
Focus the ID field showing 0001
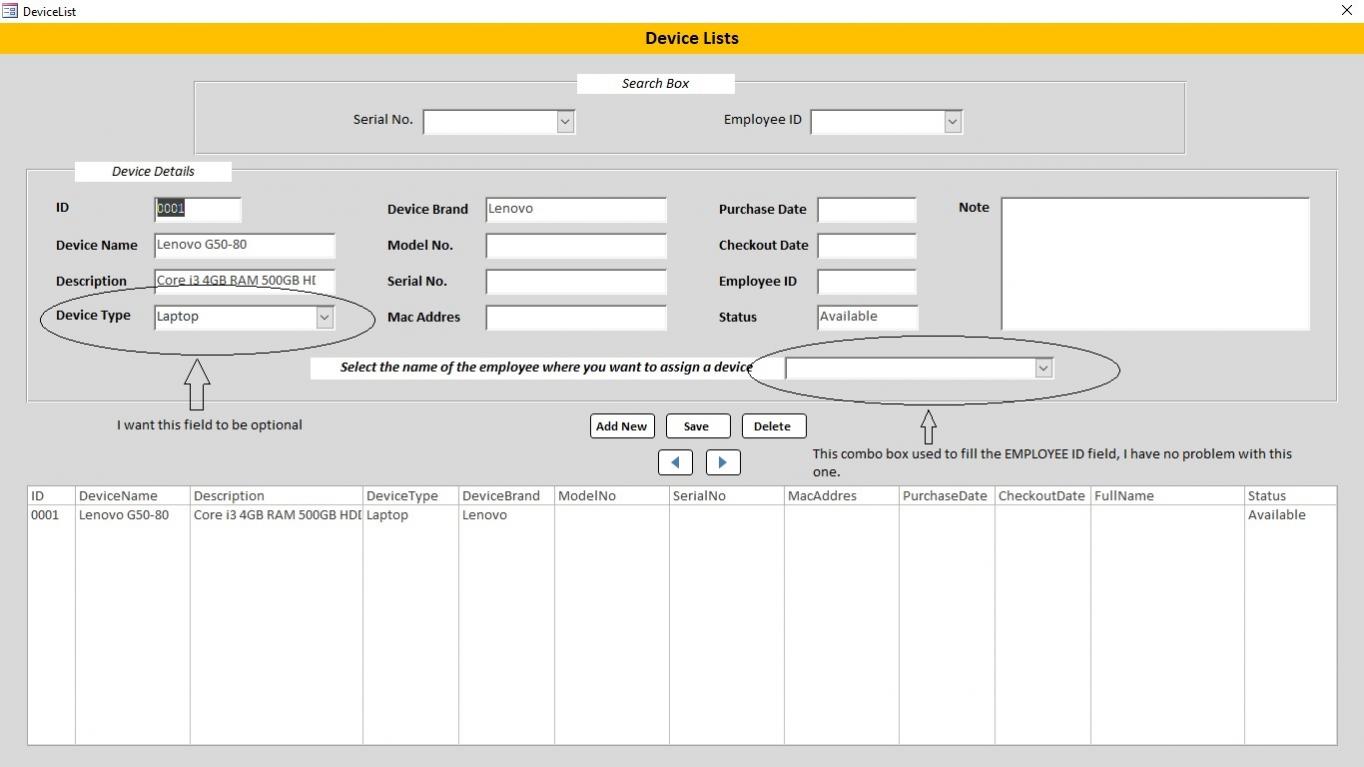[x=198, y=209]
